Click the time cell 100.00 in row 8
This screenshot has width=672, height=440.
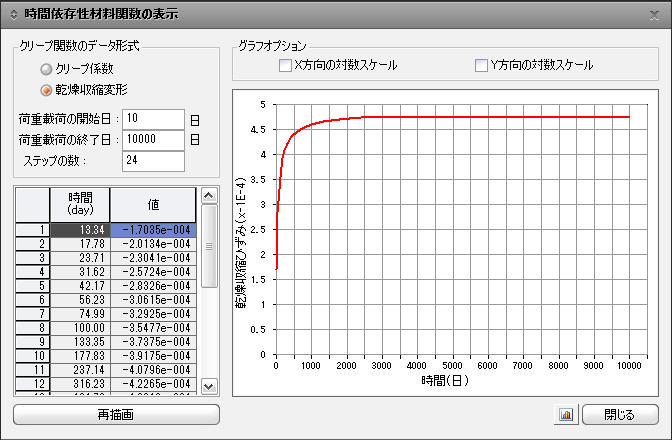(x=80, y=327)
